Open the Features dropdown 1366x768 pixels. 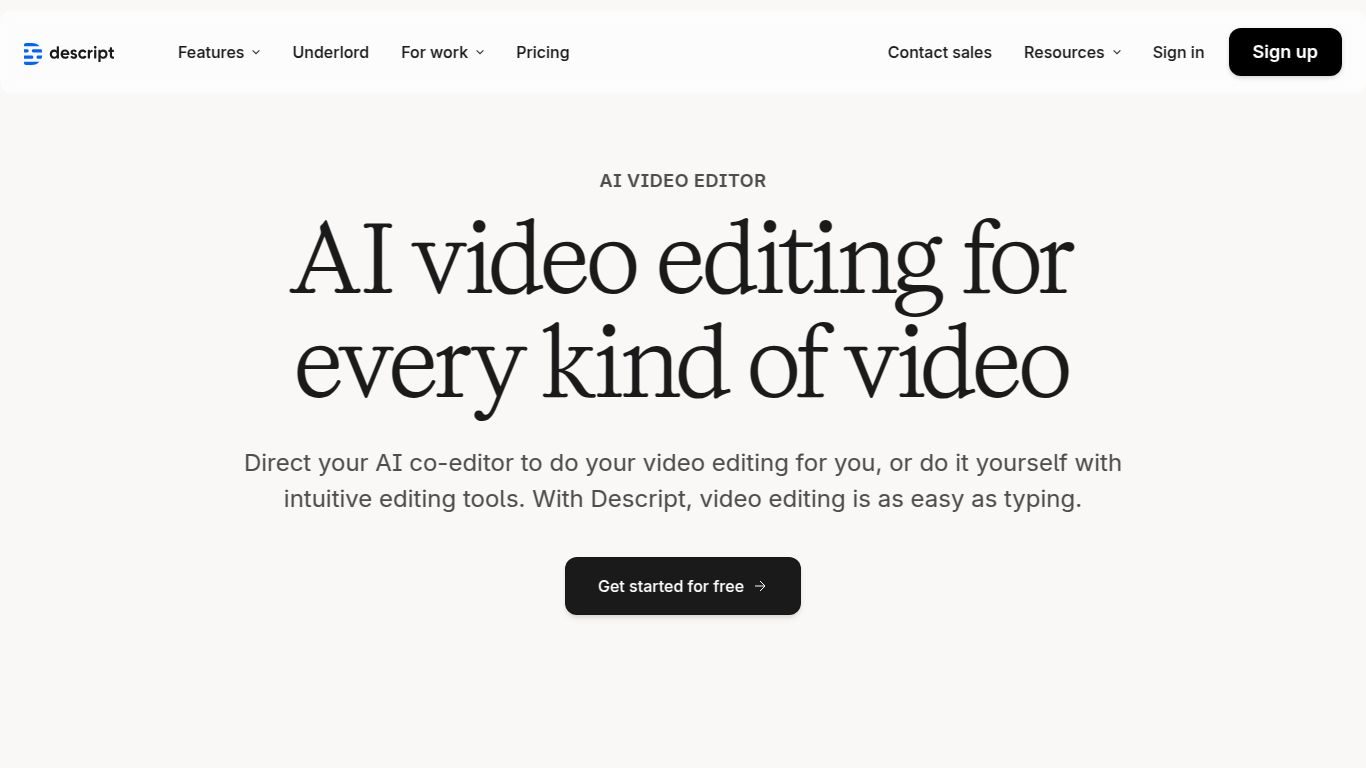click(211, 52)
